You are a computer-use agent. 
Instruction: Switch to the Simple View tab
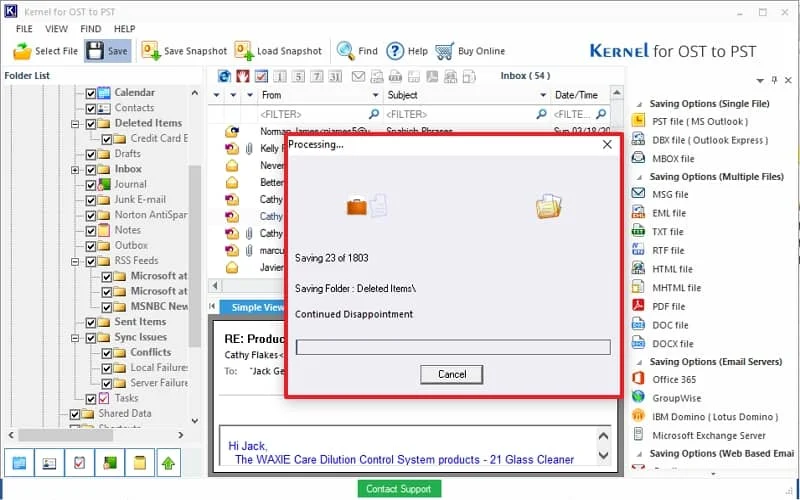point(254,307)
